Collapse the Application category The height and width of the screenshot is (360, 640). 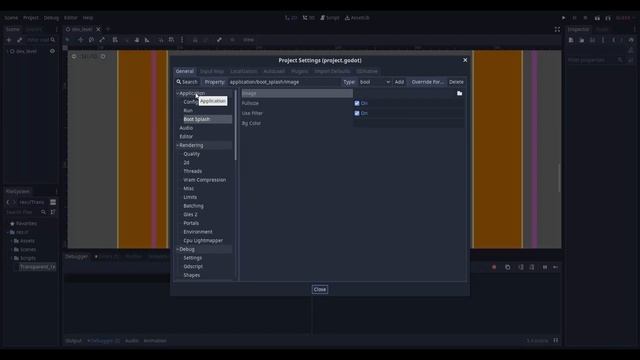178,93
